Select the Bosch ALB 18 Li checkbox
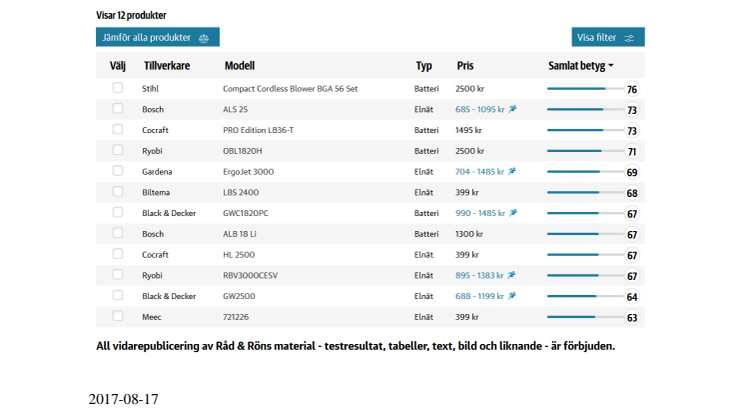This screenshot has height=419, width=746. pyautogui.click(x=118, y=233)
